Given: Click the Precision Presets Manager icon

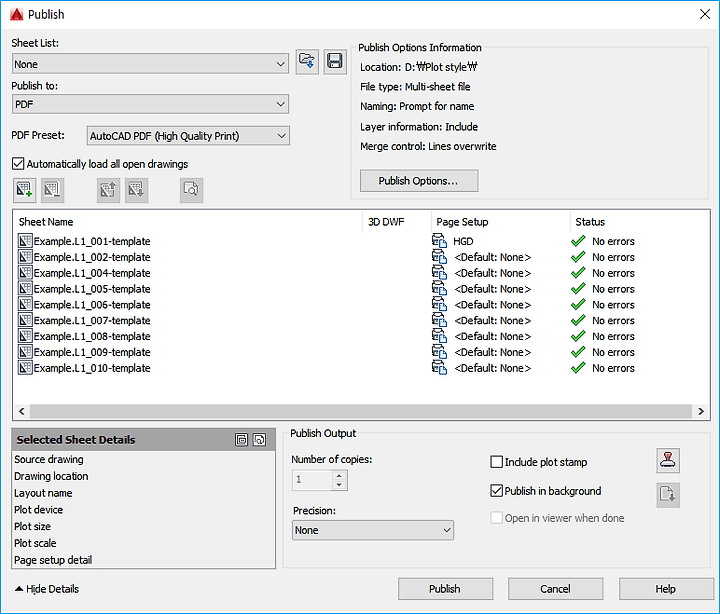Looking at the screenshot, I should (668, 495).
